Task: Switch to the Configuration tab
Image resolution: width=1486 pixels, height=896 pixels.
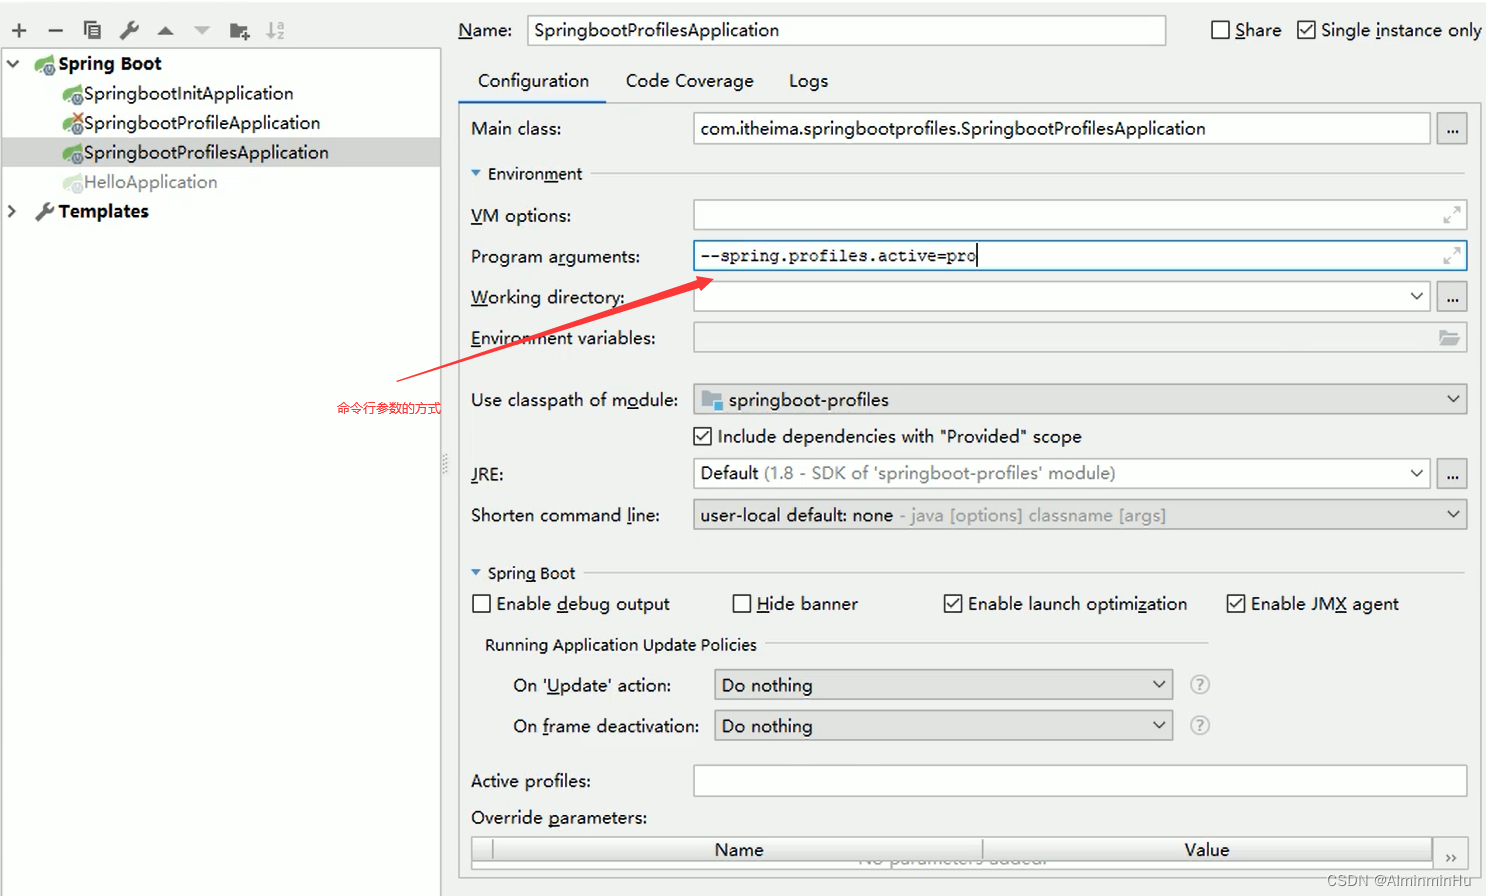Action: (x=533, y=81)
